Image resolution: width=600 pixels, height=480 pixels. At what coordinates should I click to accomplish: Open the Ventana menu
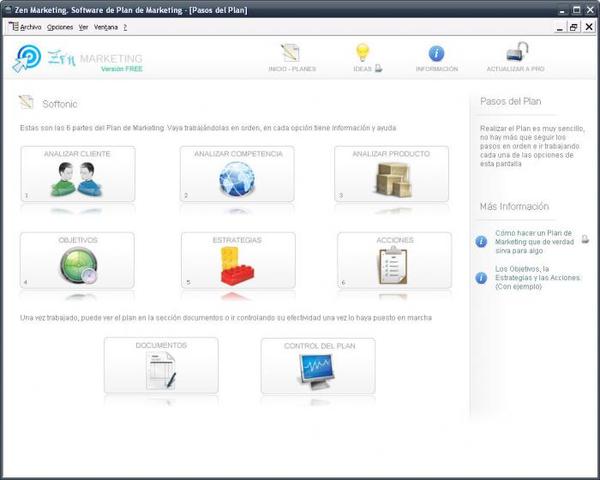click(106, 27)
